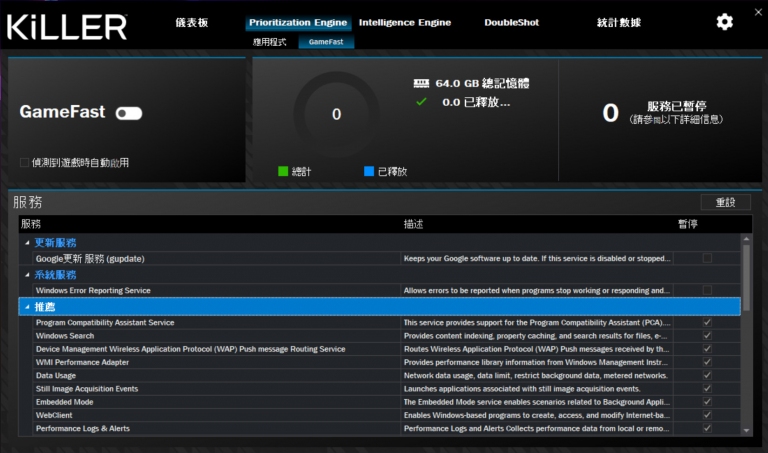Toggle the GameFast switch
This screenshot has width=768, height=453.
point(129,113)
